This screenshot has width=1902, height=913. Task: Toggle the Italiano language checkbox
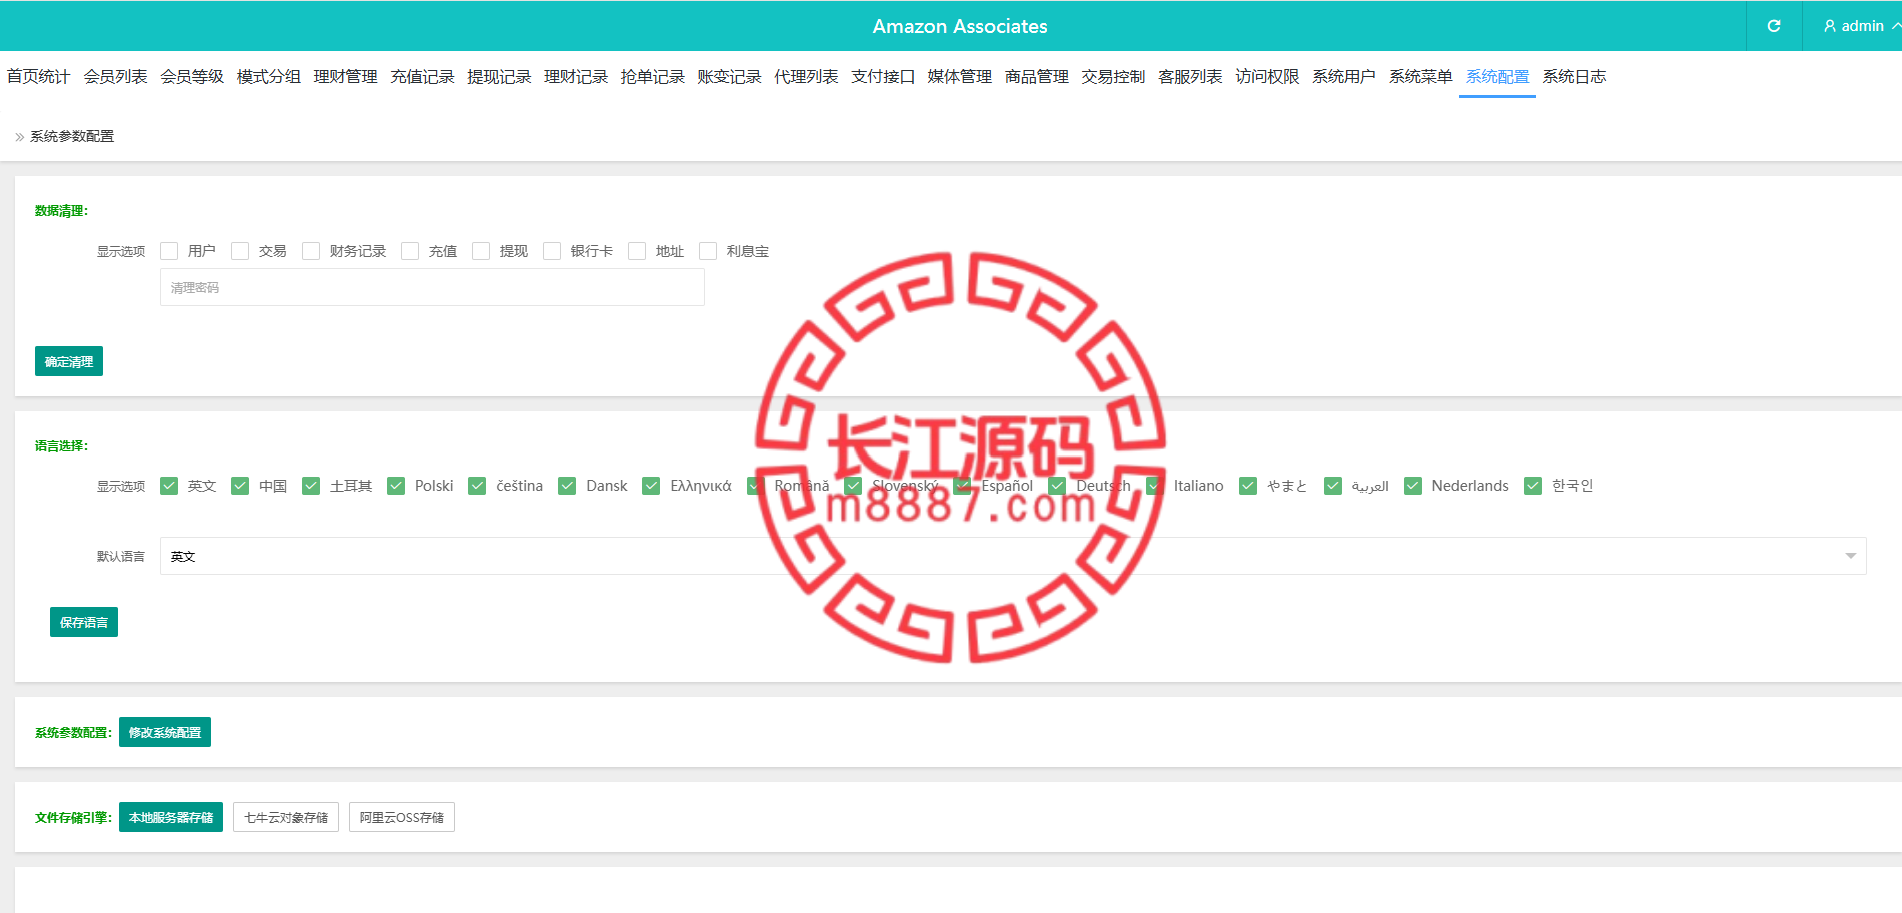click(x=1155, y=486)
